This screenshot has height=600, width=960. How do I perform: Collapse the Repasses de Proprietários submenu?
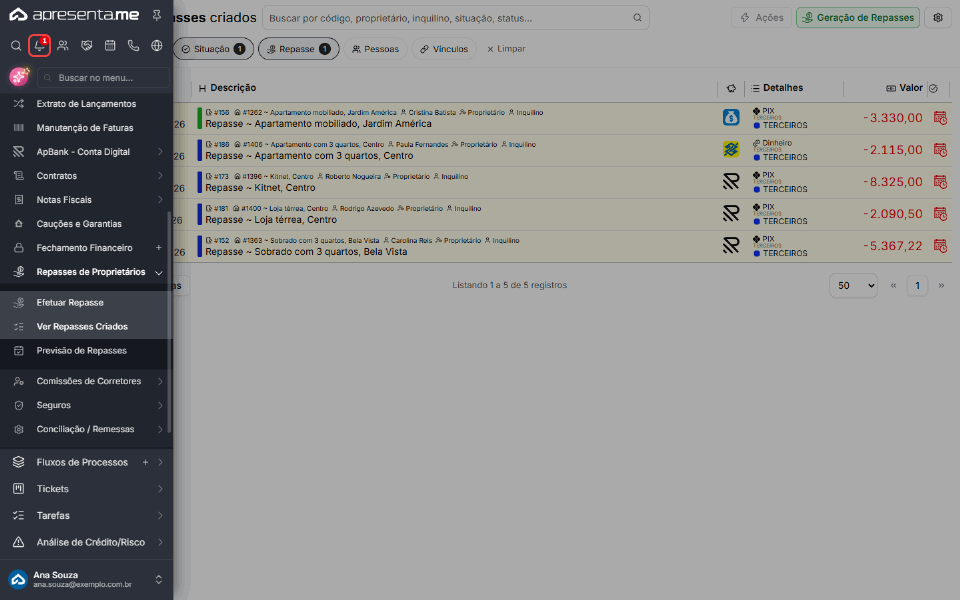[159, 272]
